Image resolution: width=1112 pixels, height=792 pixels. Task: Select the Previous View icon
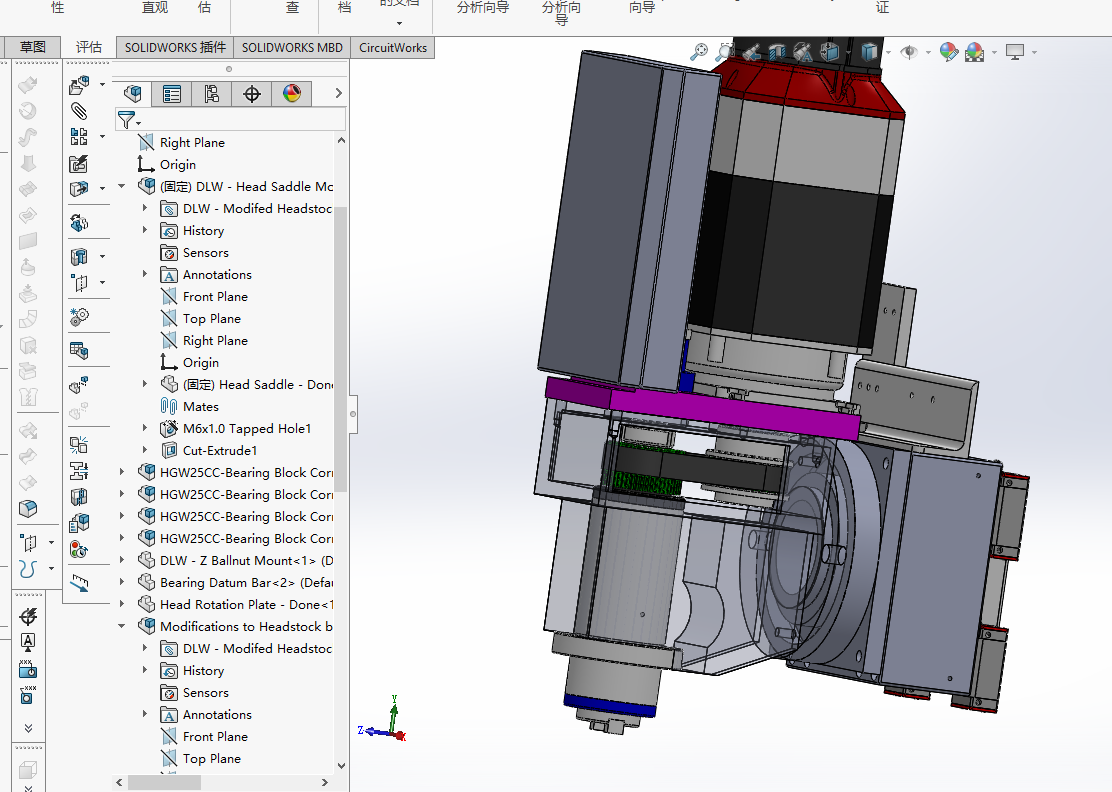751,52
